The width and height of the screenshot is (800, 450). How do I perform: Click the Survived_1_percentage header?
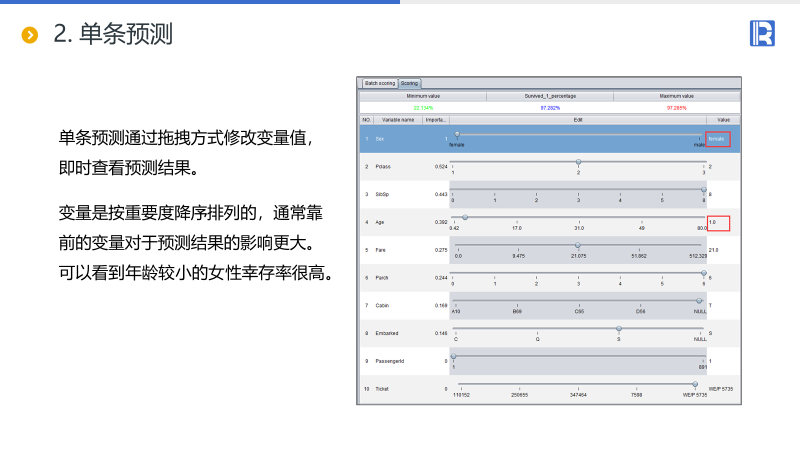[550, 95]
